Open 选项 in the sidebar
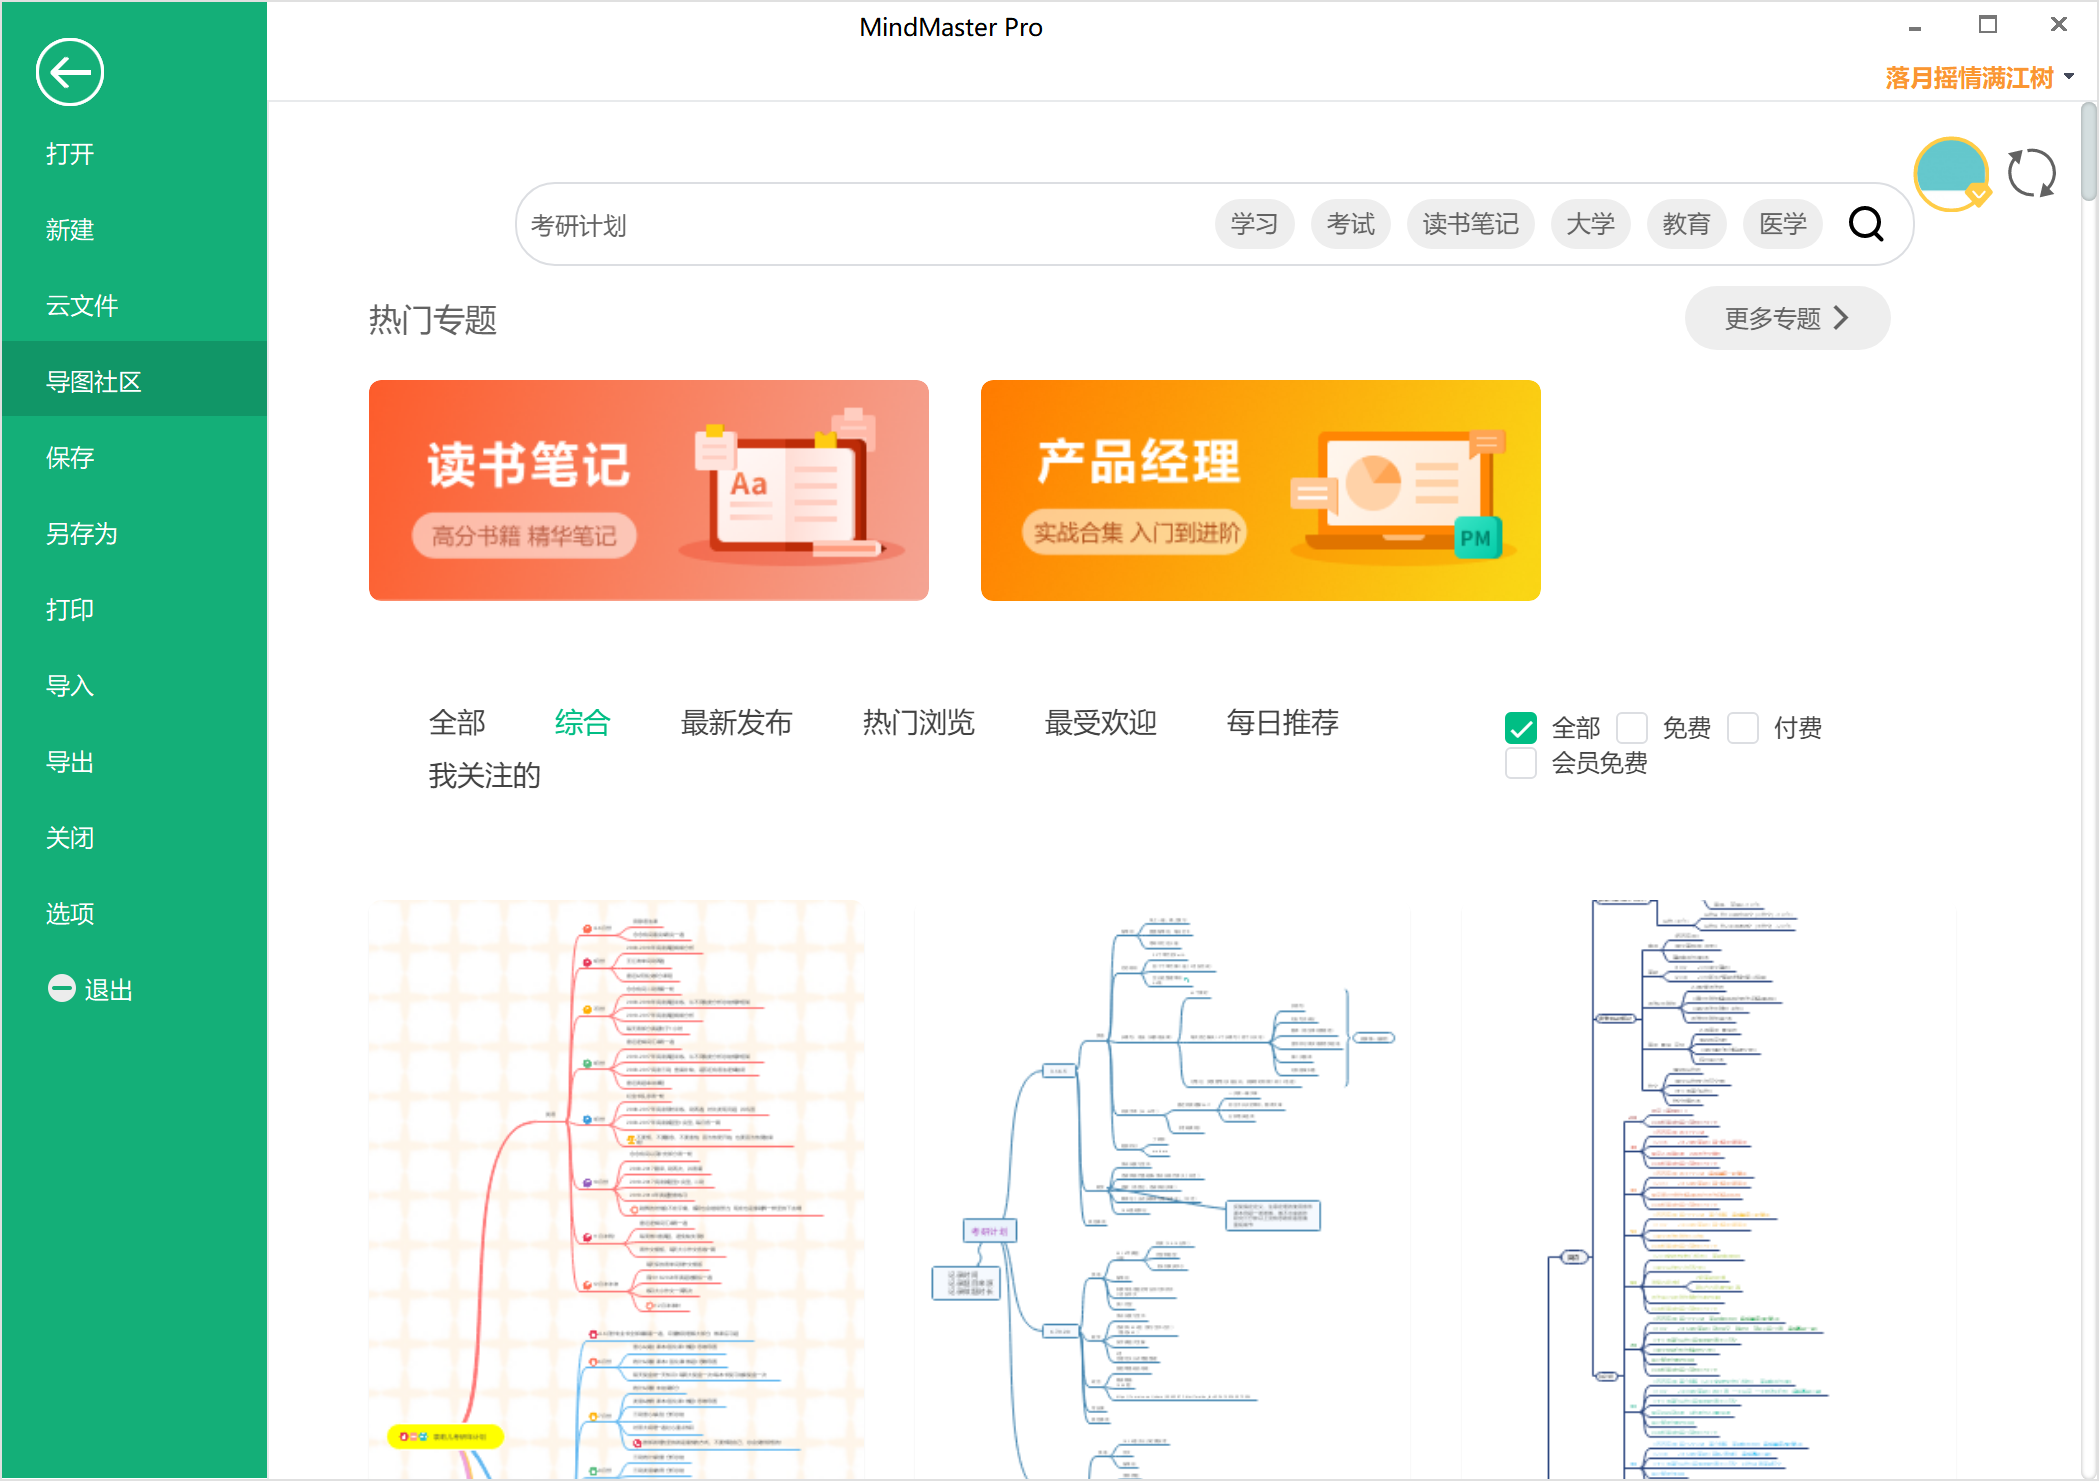Image resolution: width=2099 pixels, height=1481 pixels. point(134,914)
